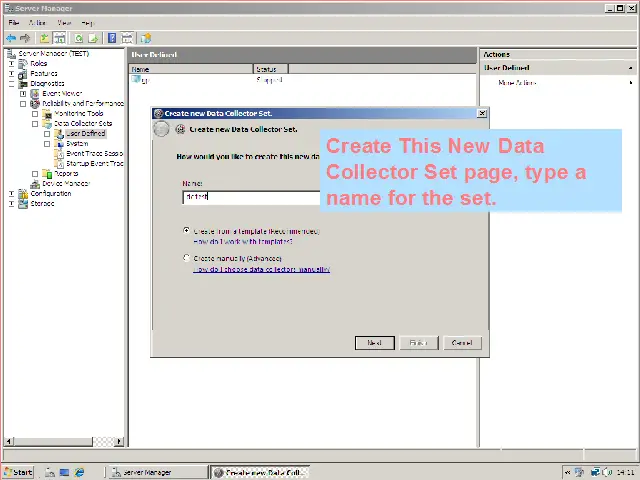Expand the Roles tree node

tap(12, 63)
